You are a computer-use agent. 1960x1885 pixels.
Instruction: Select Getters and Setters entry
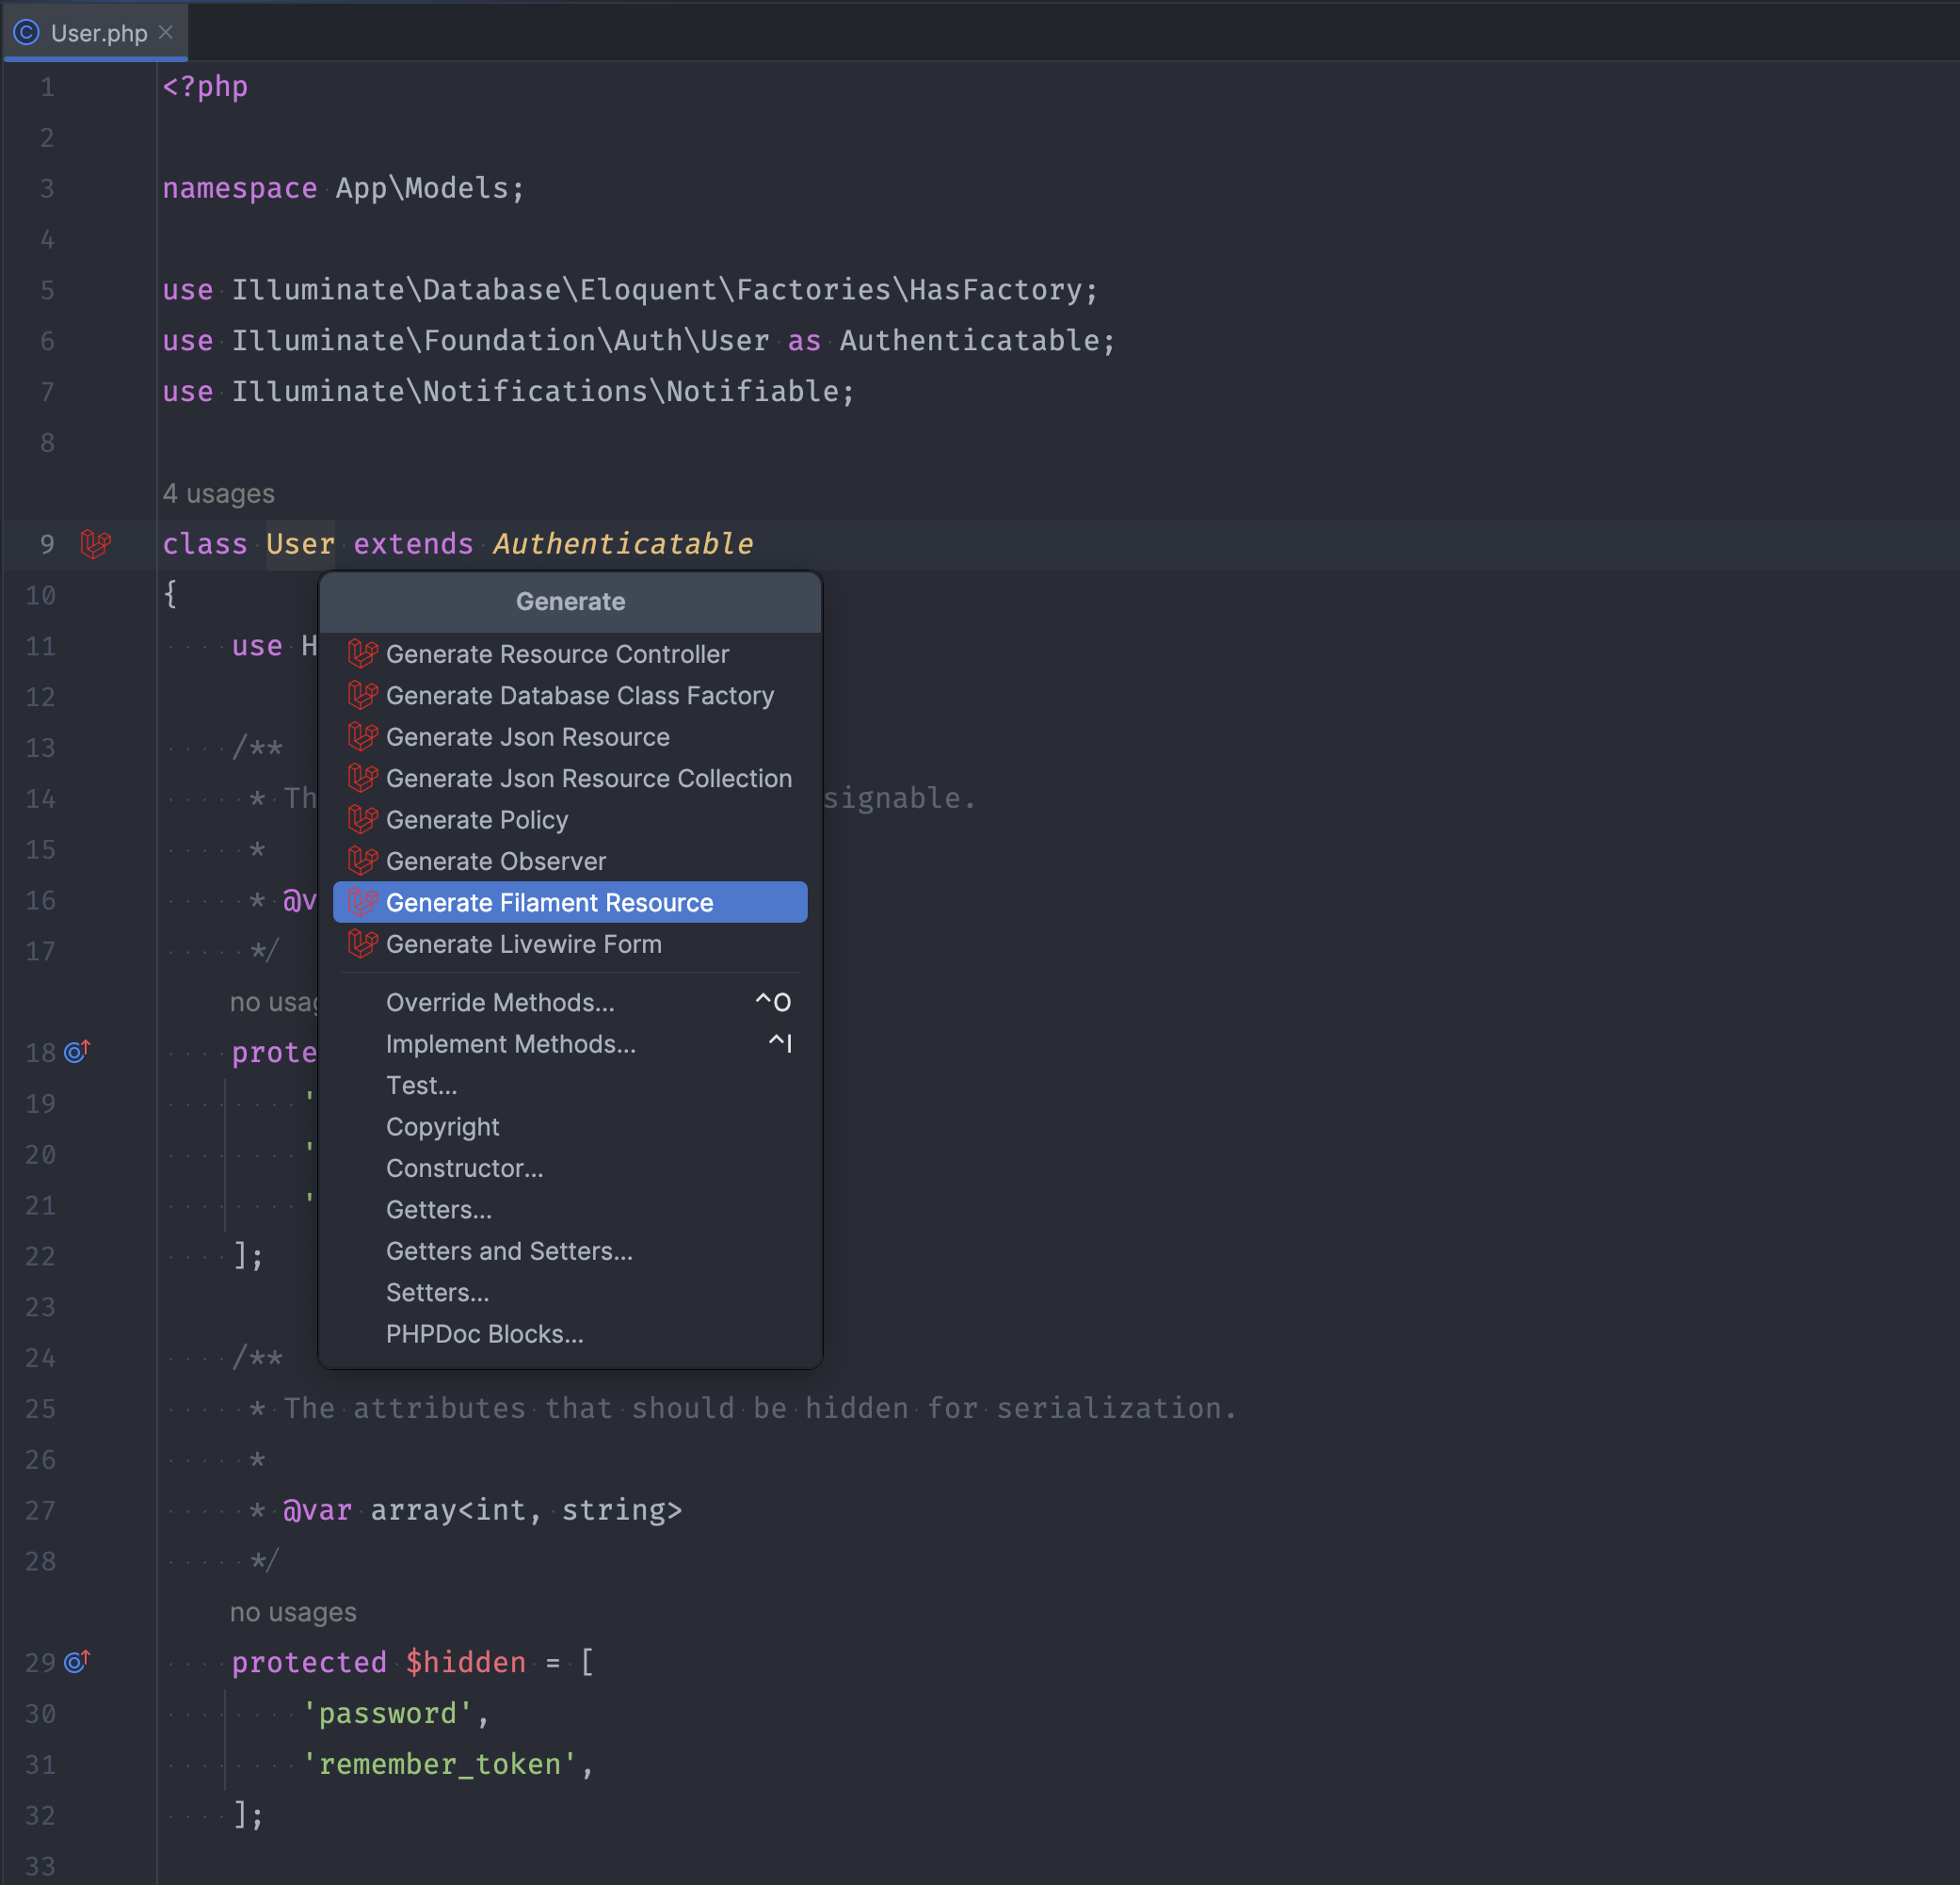[509, 1251]
